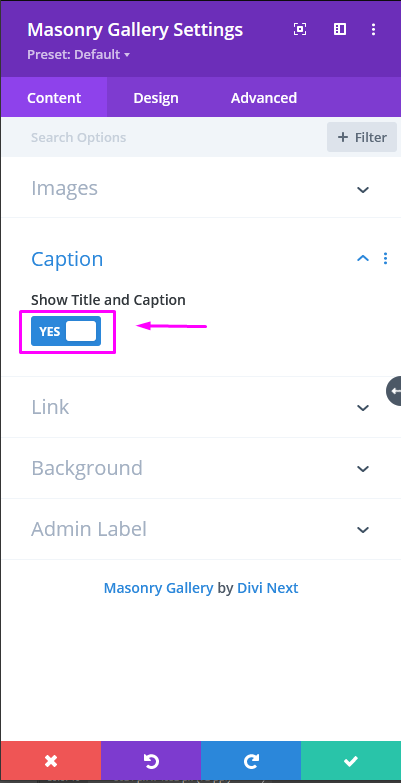Expand the Admin Label section
The height and width of the screenshot is (783, 401).
[x=201, y=529]
